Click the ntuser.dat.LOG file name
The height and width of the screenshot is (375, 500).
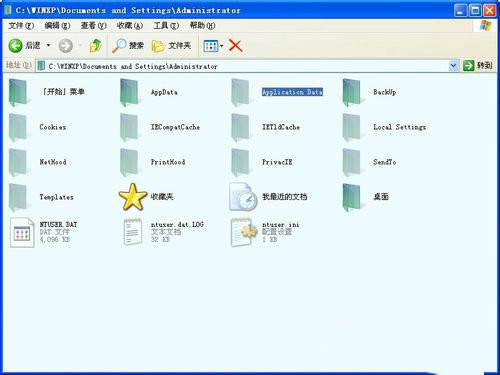point(177,225)
